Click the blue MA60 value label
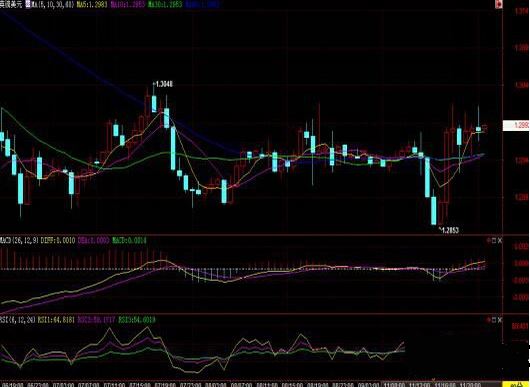The height and width of the screenshot is (387, 530). 202,4
